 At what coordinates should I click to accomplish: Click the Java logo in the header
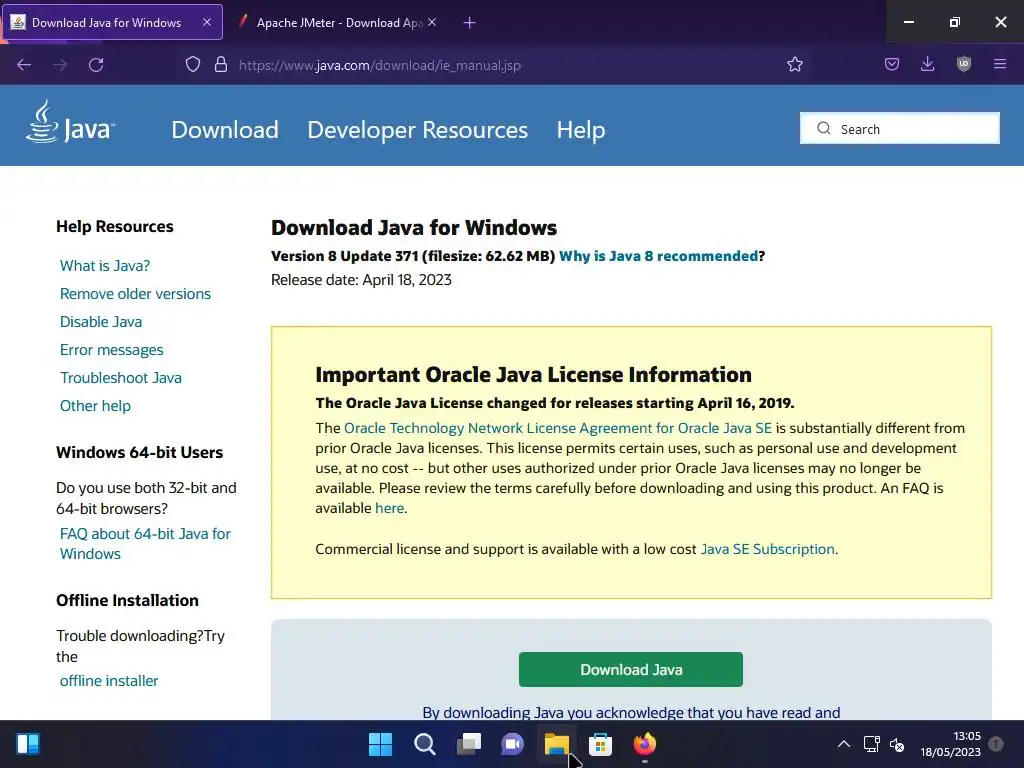71,123
